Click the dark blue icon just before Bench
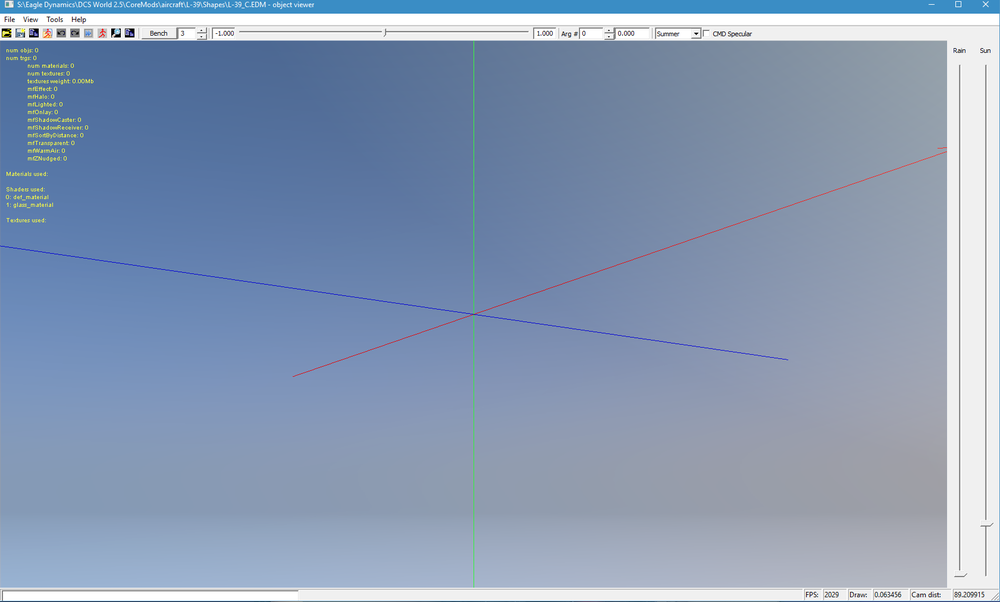 (x=129, y=33)
